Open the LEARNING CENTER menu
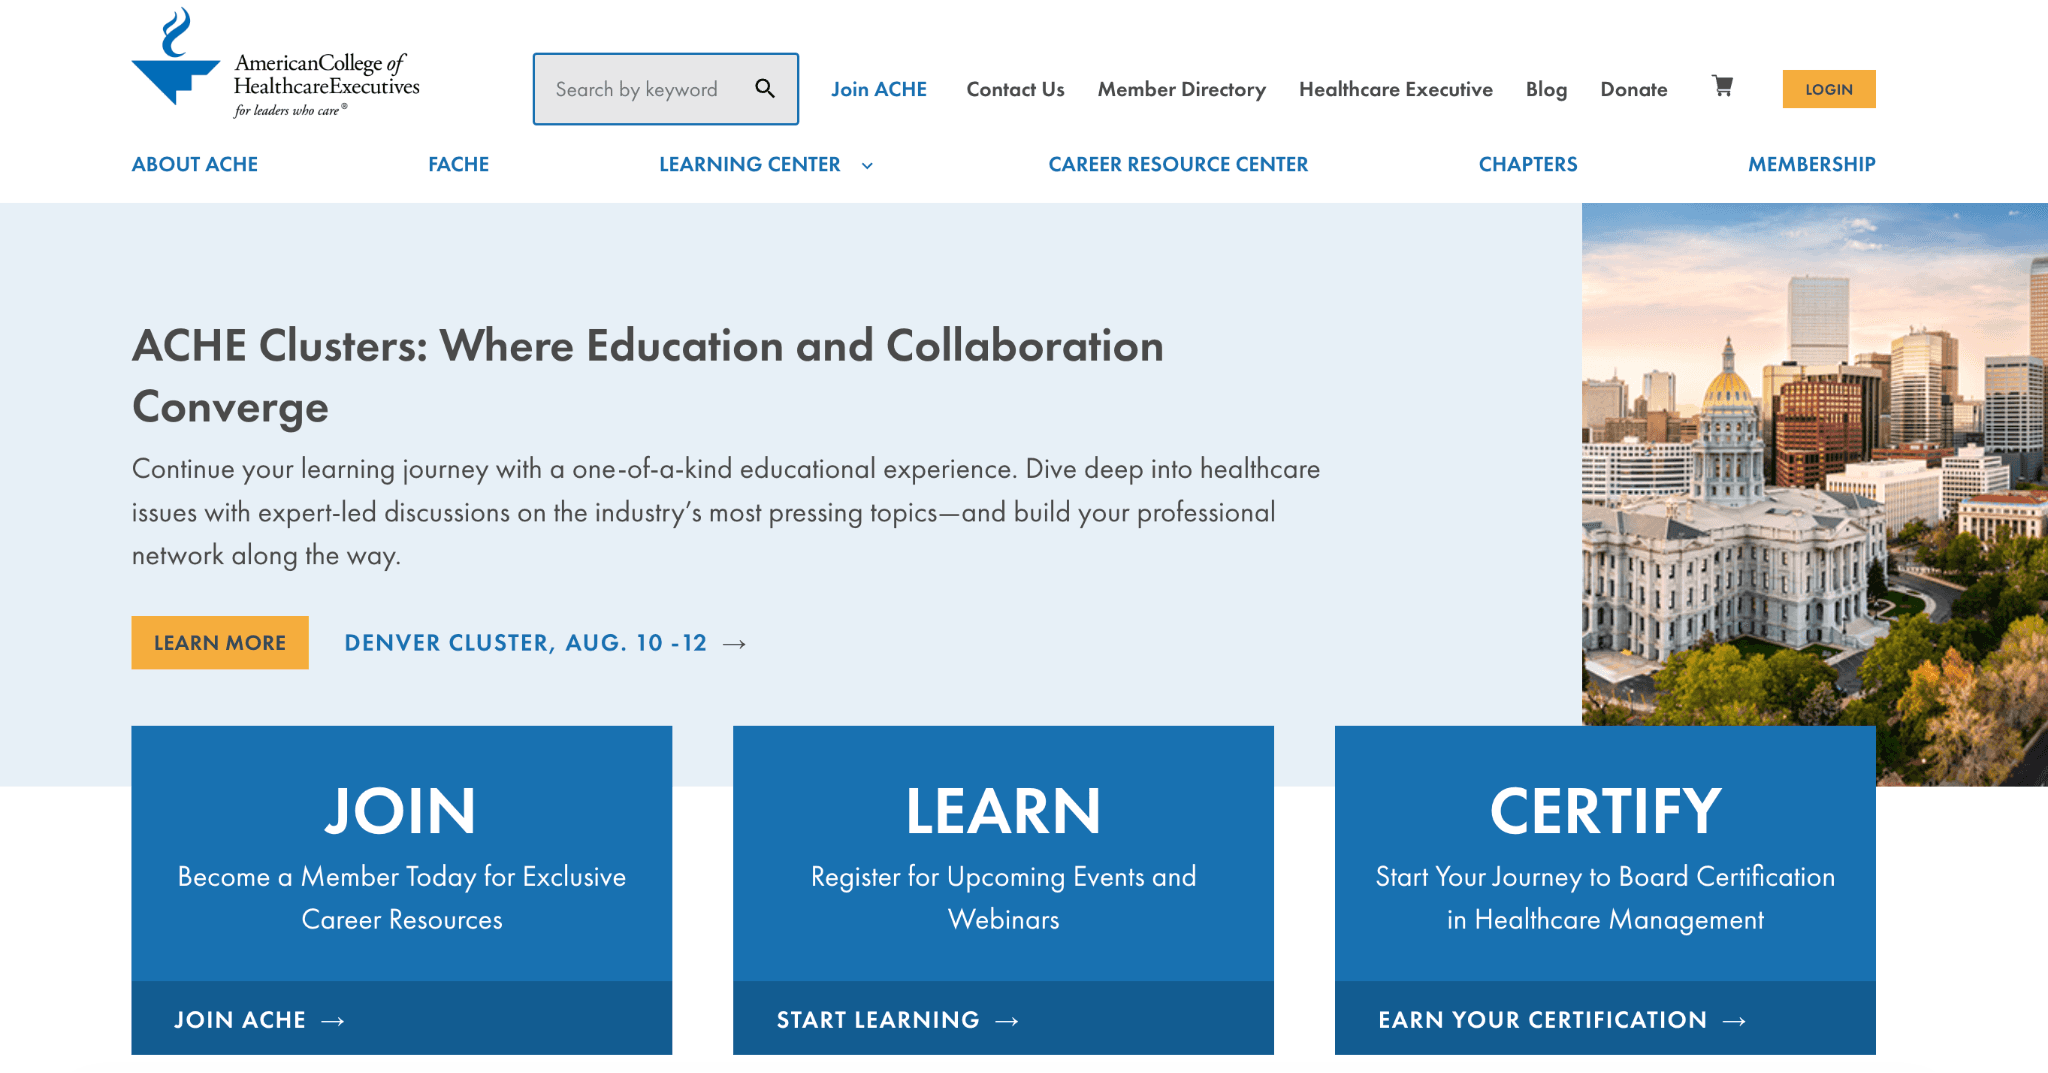The image size is (2048, 1073). [x=750, y=164]
